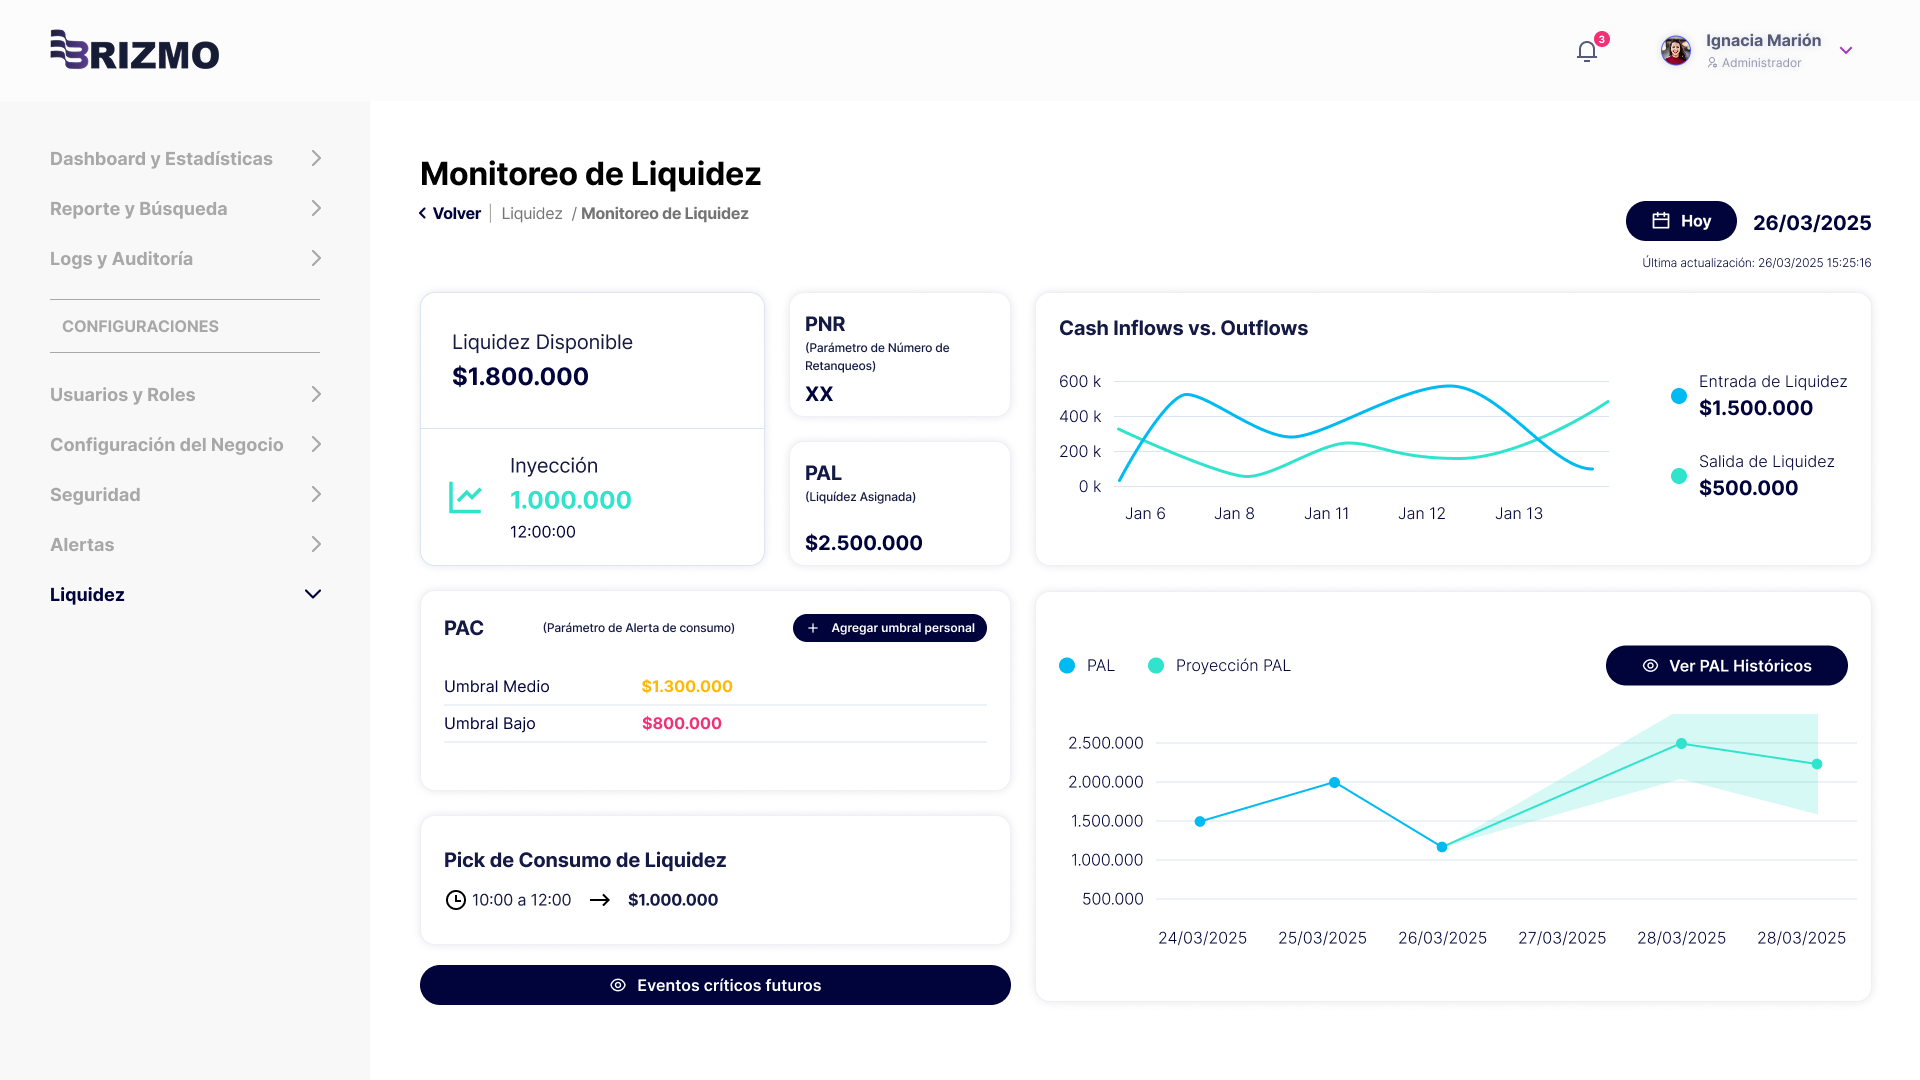
Task: Click the Inyección trend chart icon
Action: [x=465, y=497]
